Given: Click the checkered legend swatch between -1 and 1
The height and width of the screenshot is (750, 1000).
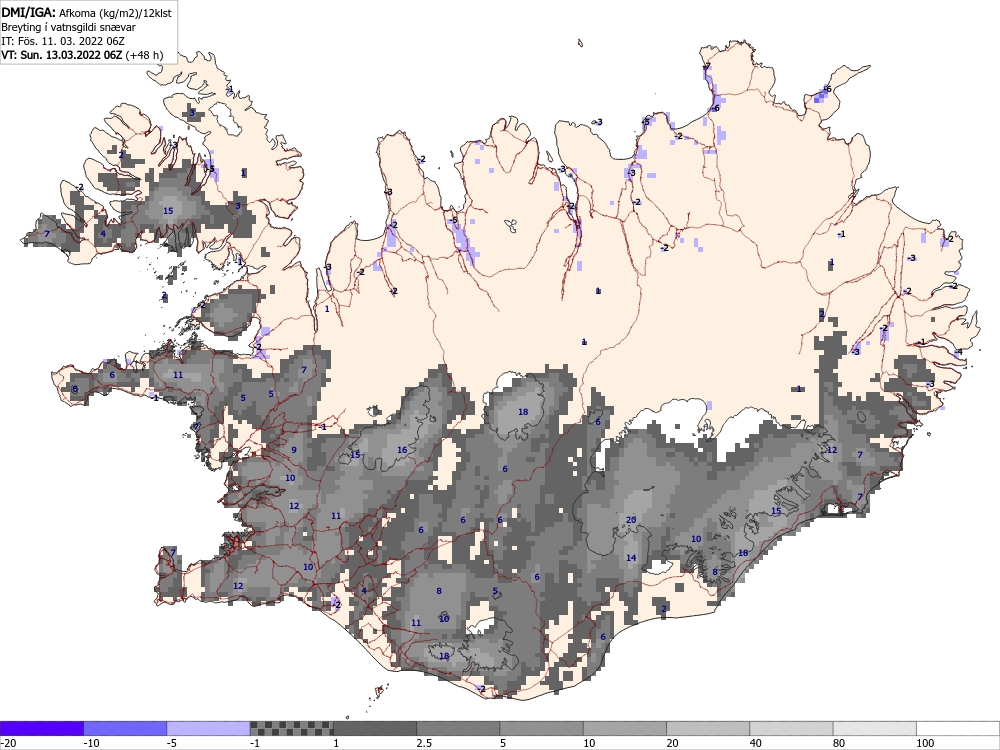Looking at the screenshot, I should tap(291, 728).
